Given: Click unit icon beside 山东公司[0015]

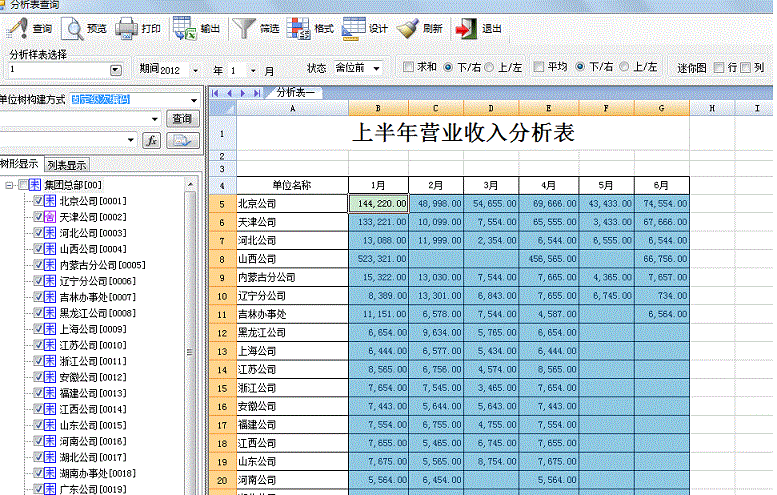Looking at the screenshot, I should (x=50, y=425).
